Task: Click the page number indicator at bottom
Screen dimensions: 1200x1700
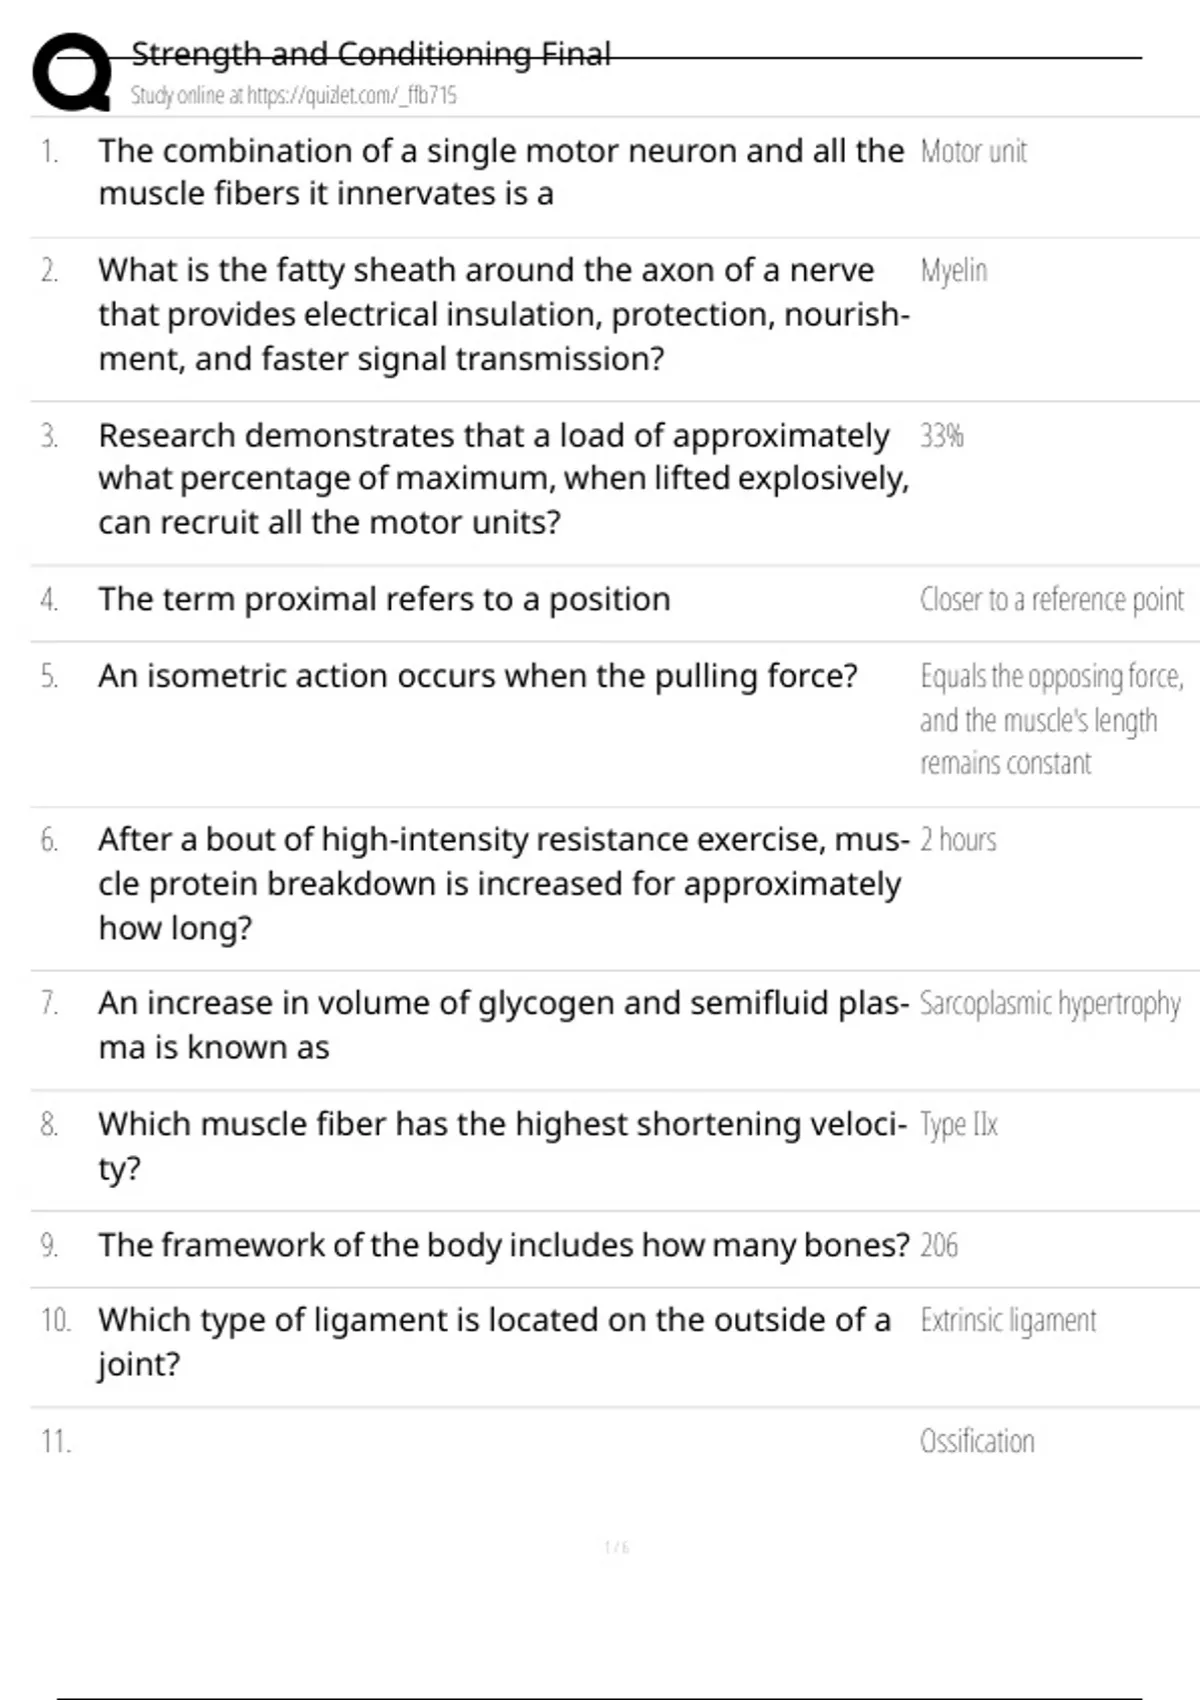Action: point(616,1548)
